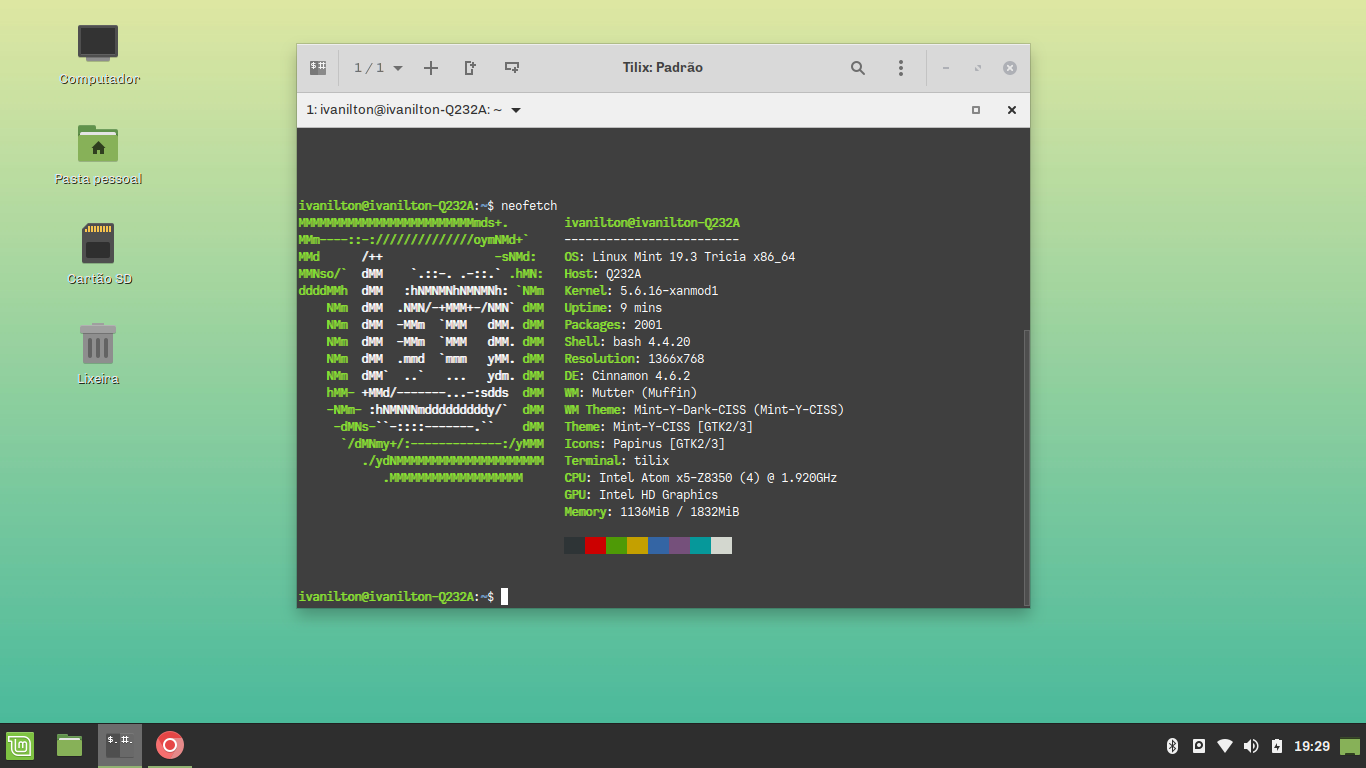Screen dimensions: 1366x768
Task: Click the terminal's vertical scrollbar
Action: pyautogui.click(x=1025, y=465)
